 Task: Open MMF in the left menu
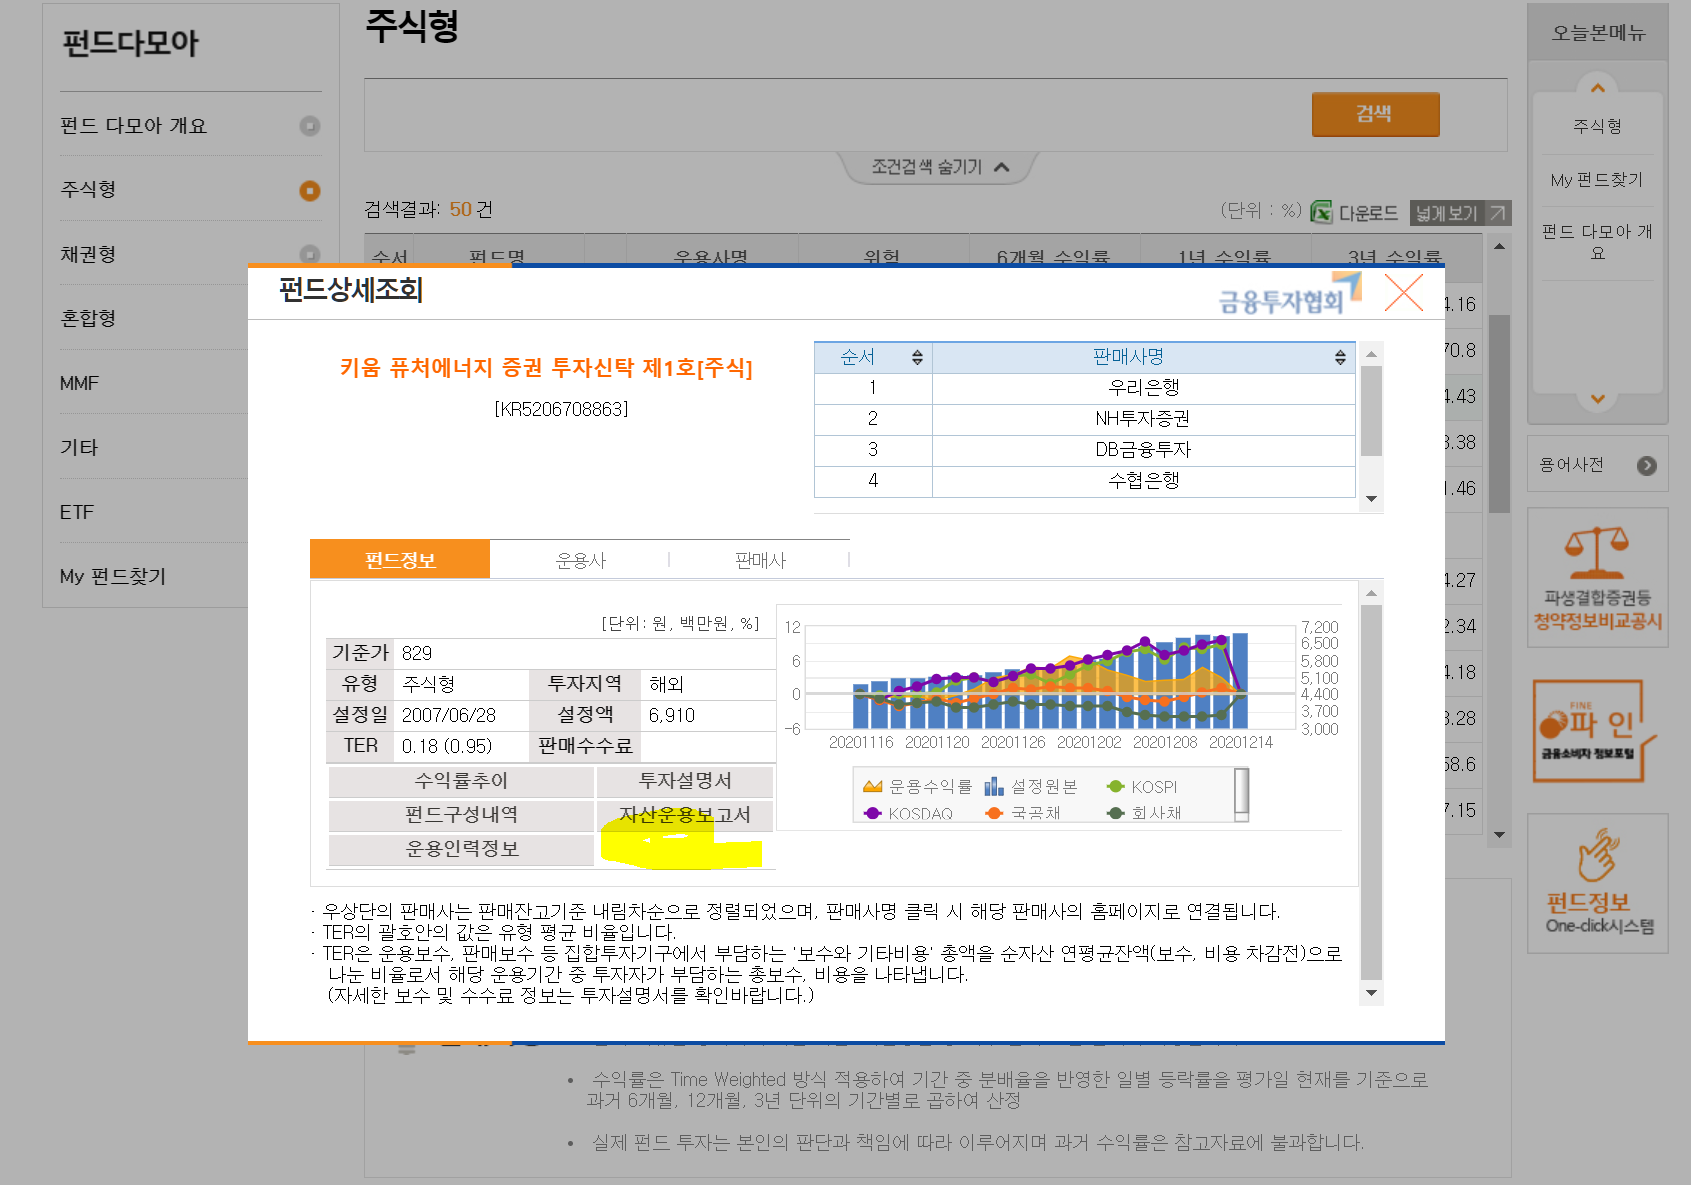[x=79, y=383]
